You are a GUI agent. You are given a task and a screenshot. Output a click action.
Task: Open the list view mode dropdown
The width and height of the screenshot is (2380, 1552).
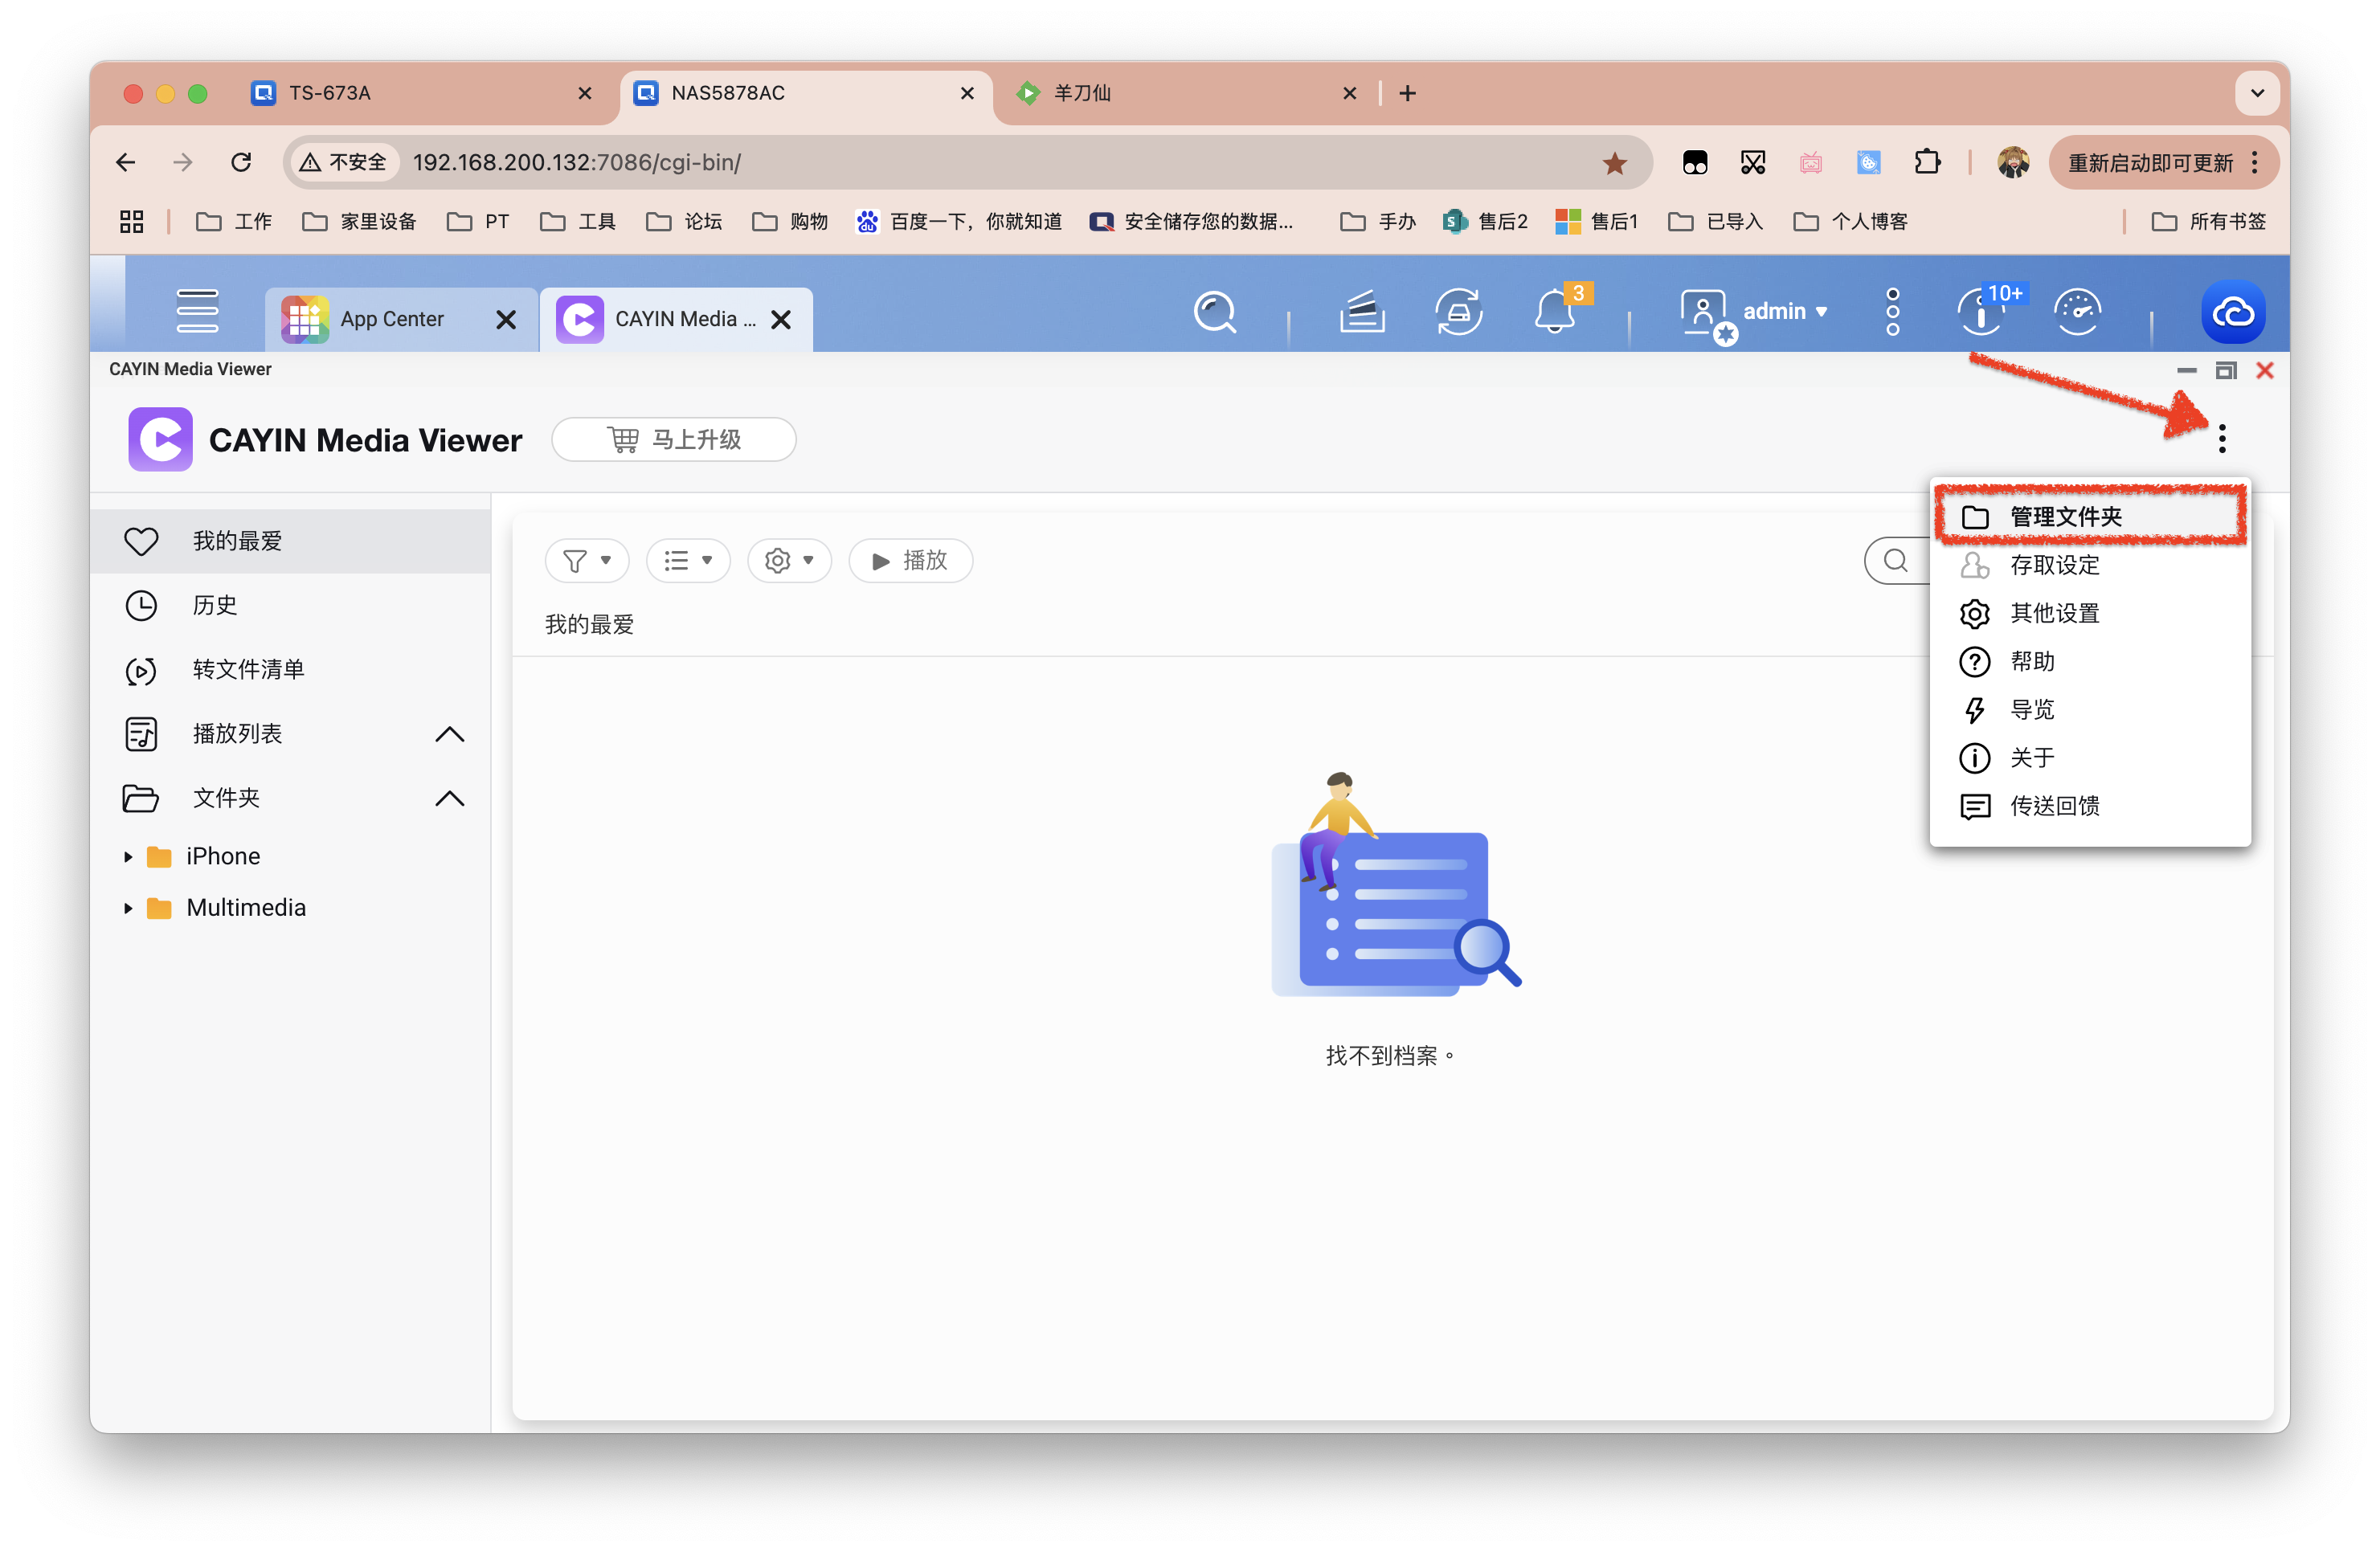pos(688,561)
